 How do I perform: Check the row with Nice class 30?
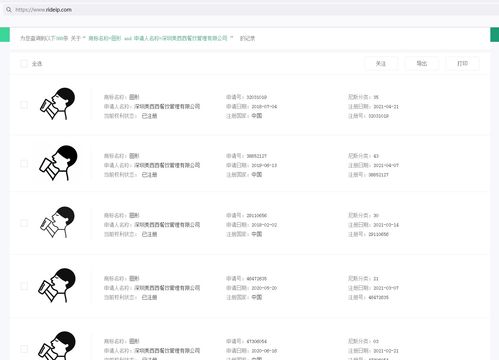[x=24, y=223]
